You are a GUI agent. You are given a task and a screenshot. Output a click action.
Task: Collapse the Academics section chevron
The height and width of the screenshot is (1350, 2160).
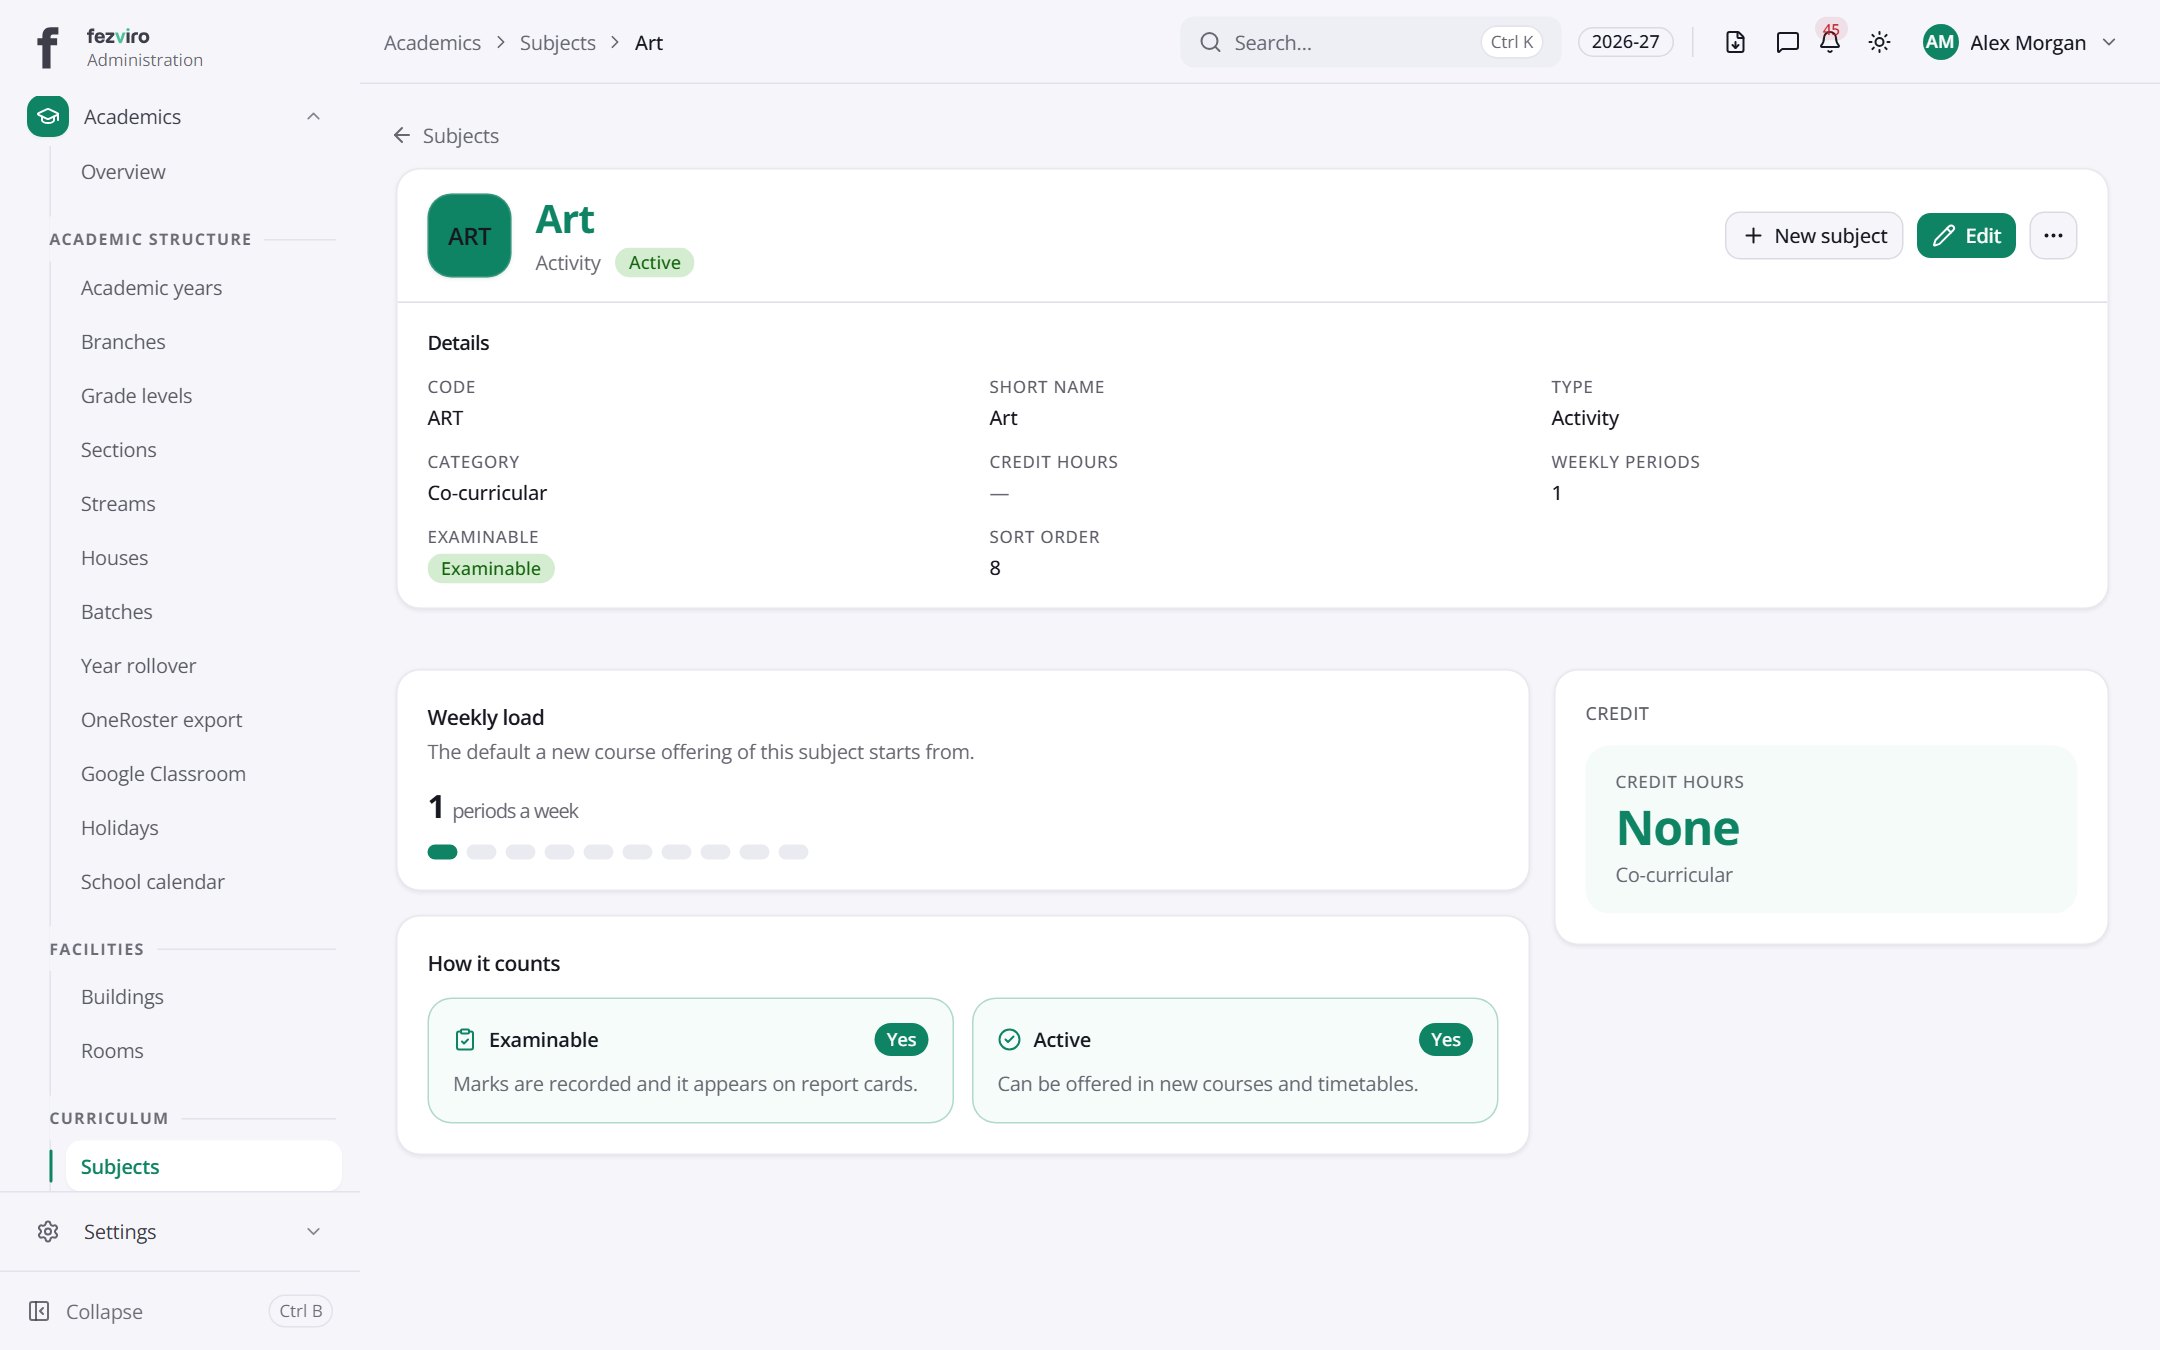tap(313, 117)
